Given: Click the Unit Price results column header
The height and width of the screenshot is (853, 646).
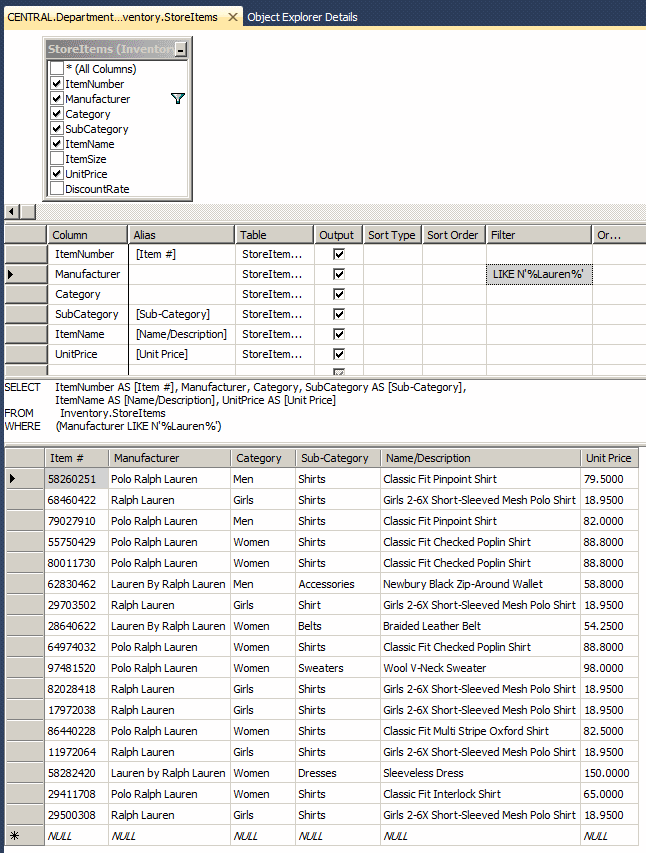Looking at the screenshot, I should (609, 458).
